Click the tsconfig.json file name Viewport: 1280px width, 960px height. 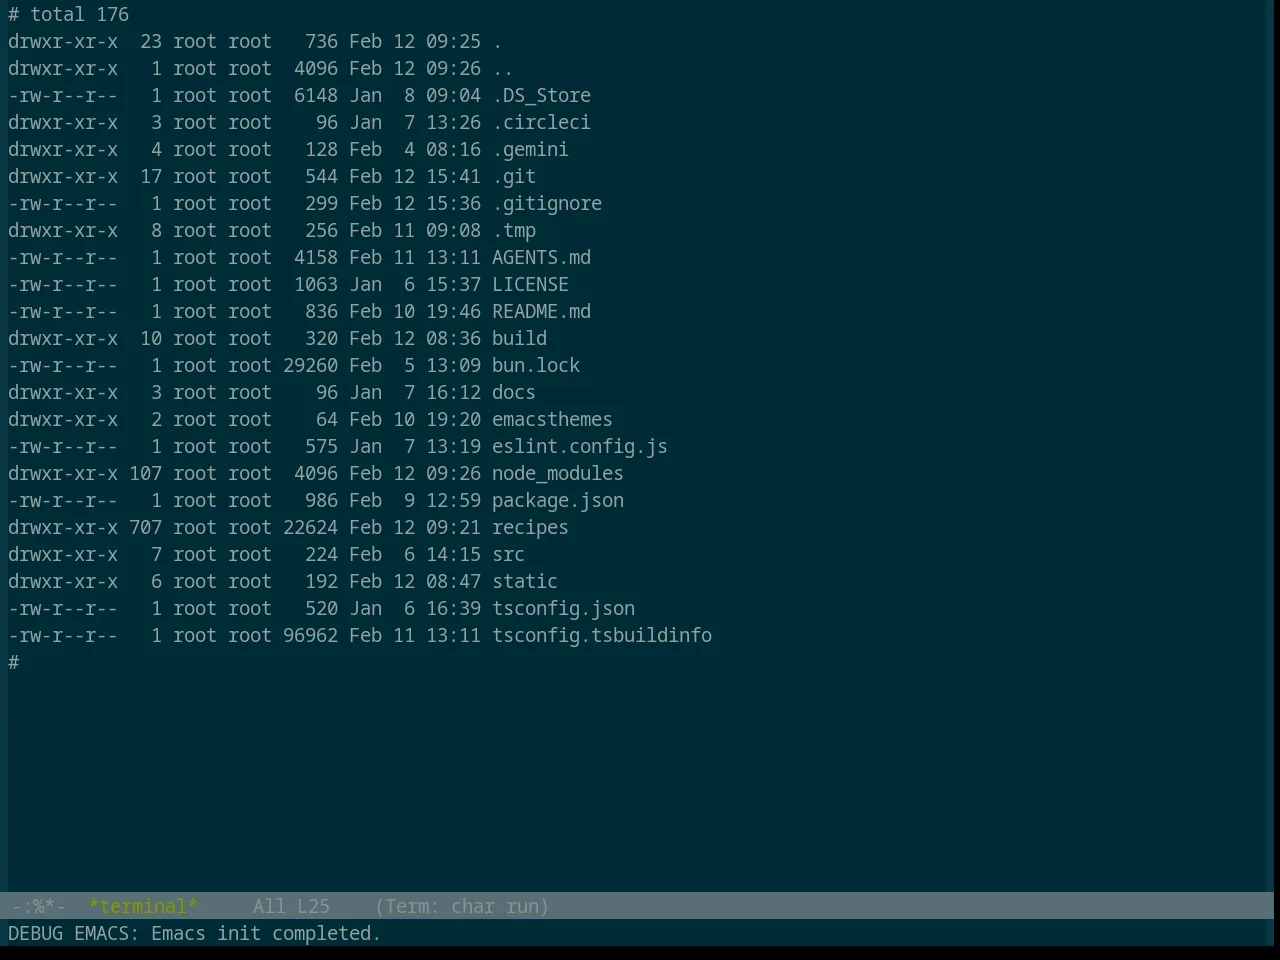pos(563,609)
